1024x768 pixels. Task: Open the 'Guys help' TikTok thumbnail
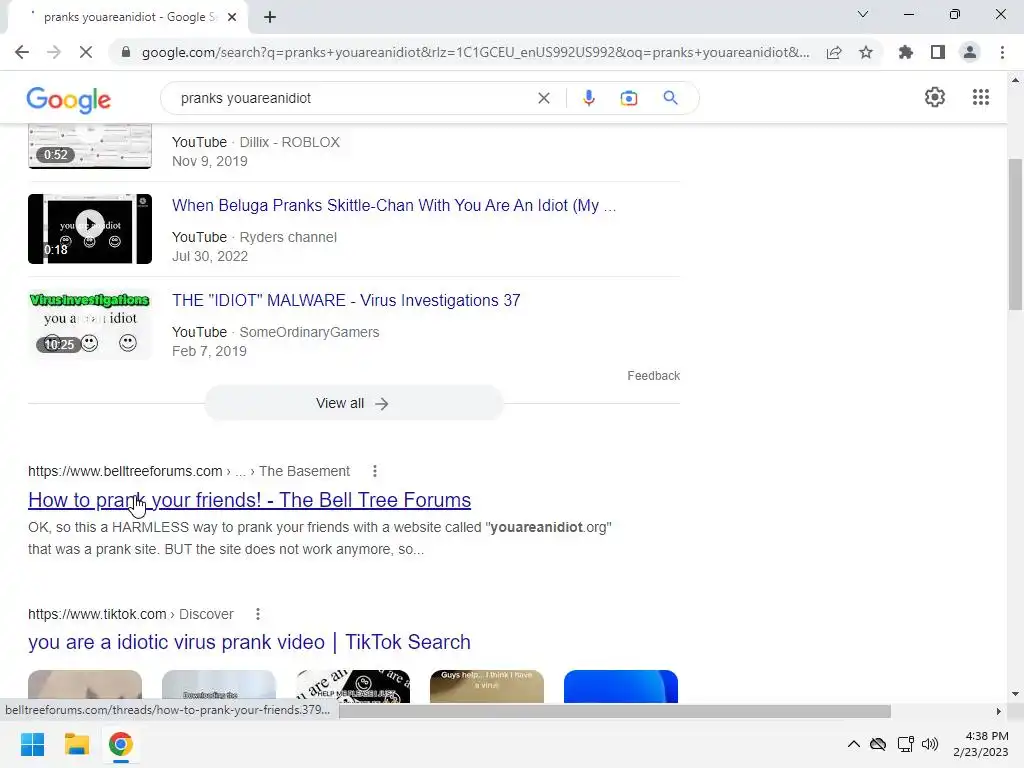pos(487,686)
